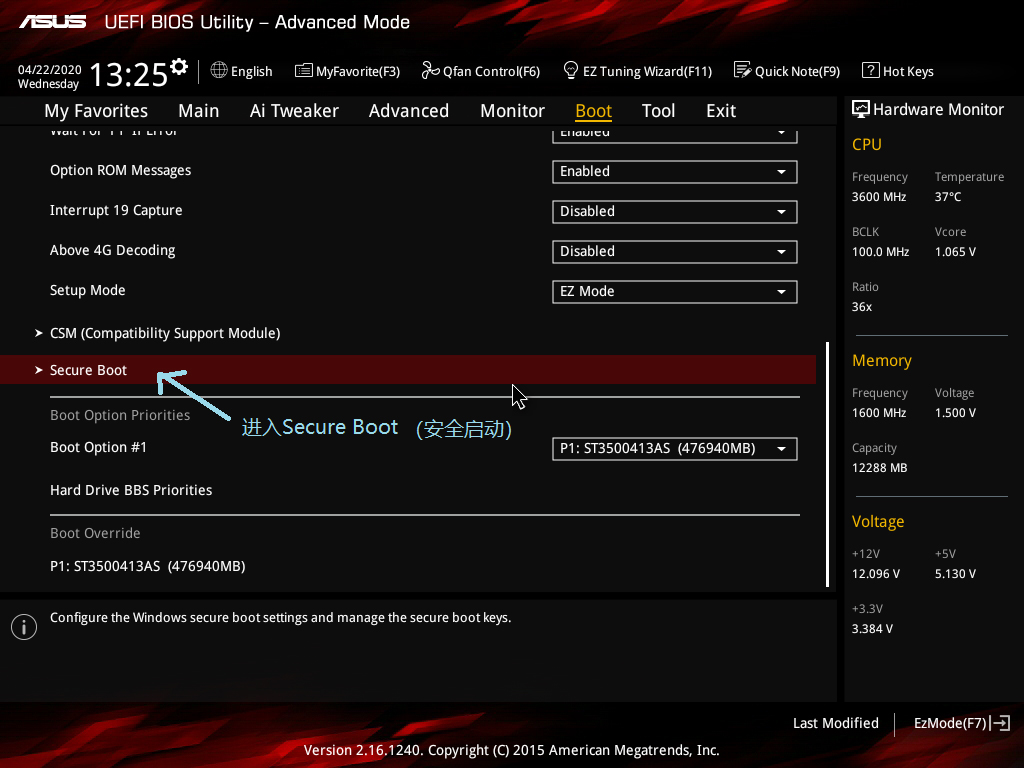This screenshot has width=1024, height=768.
Task: Click the Option ROM Messages label
Action: point(121,170)
